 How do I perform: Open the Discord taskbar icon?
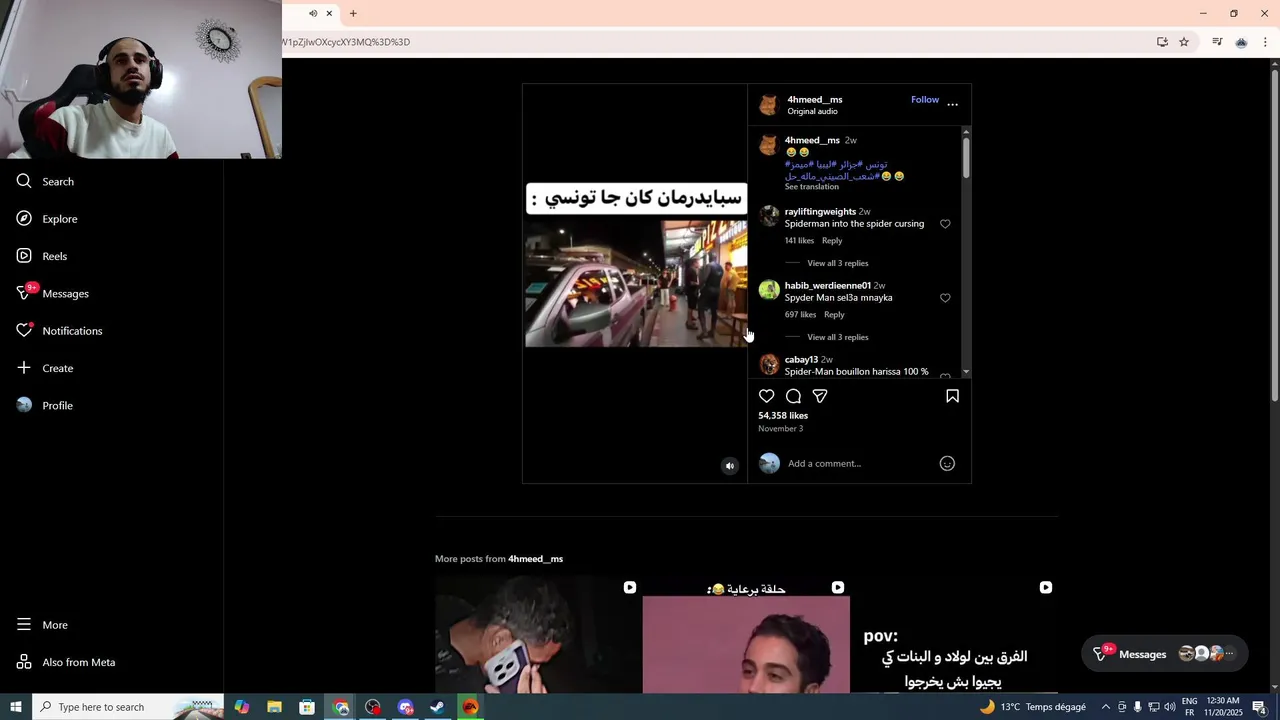click(x=405, y=707)
